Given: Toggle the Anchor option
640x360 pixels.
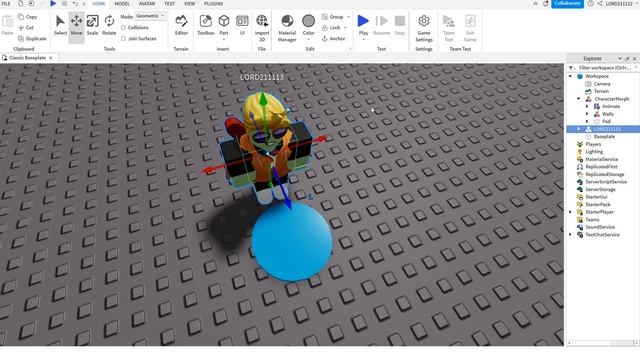Looking at the screenshot, I should (x=333, y=38).
